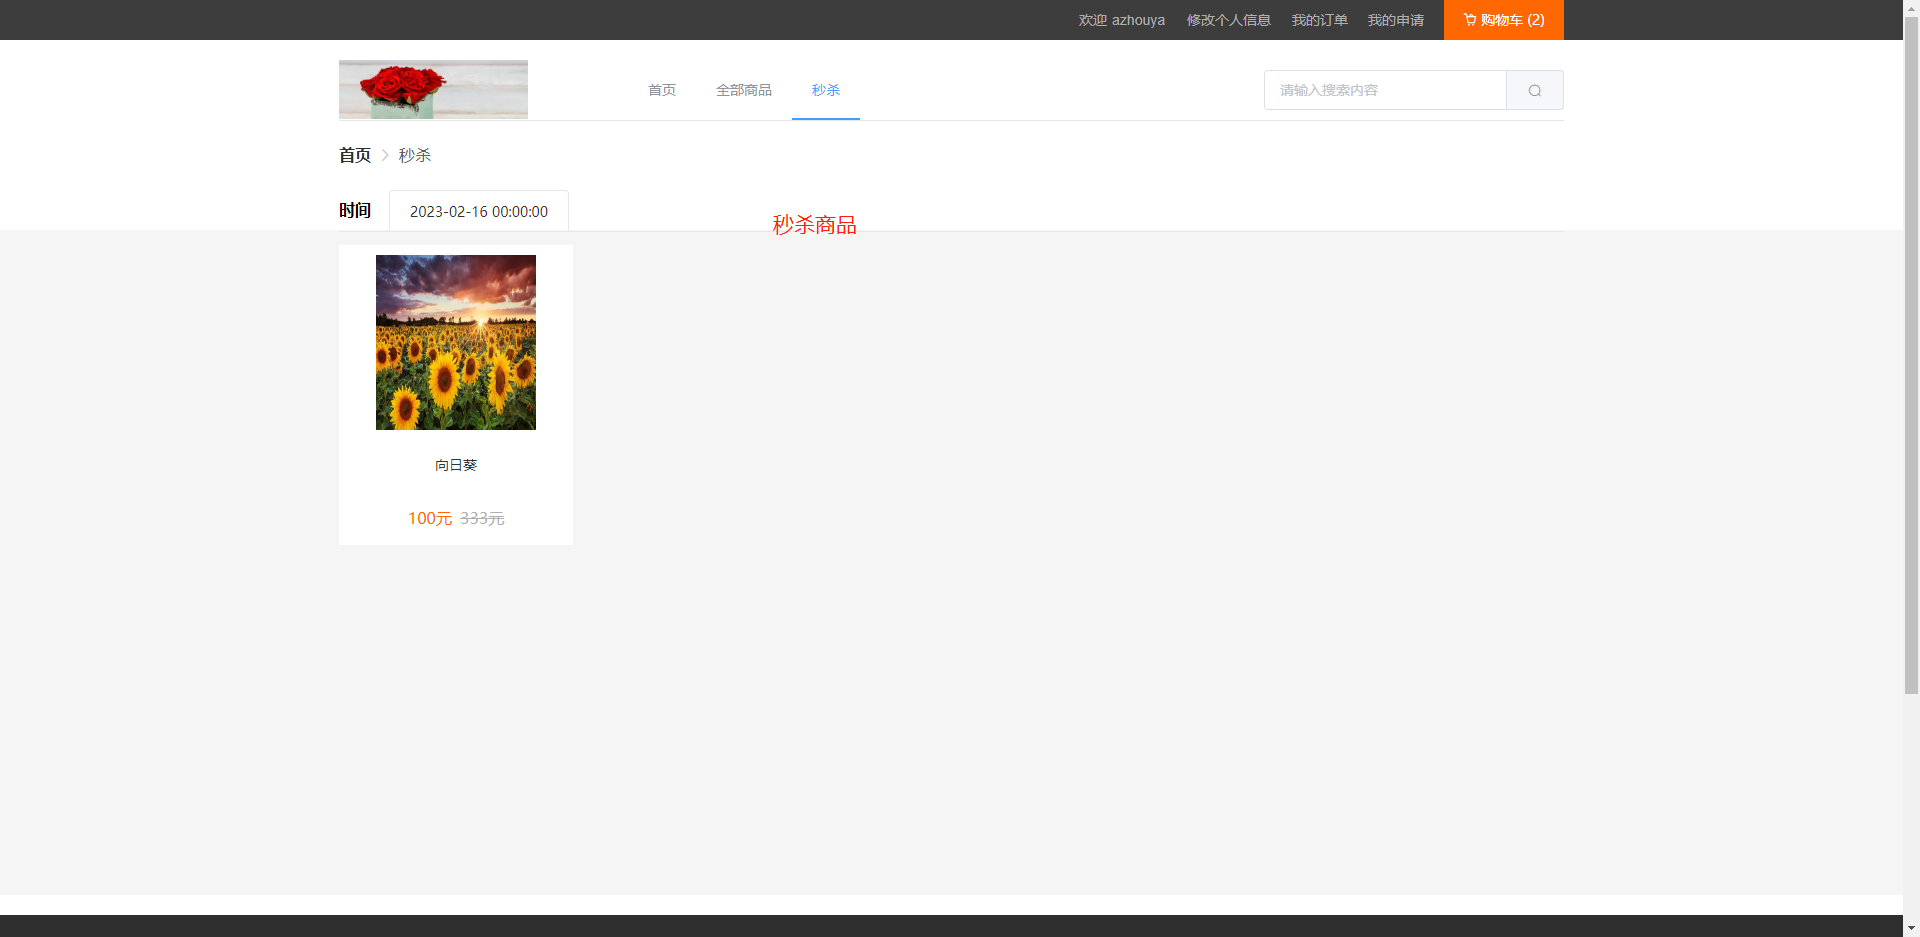Open 我的订单 to view orders

click(x=1318, y=19)
